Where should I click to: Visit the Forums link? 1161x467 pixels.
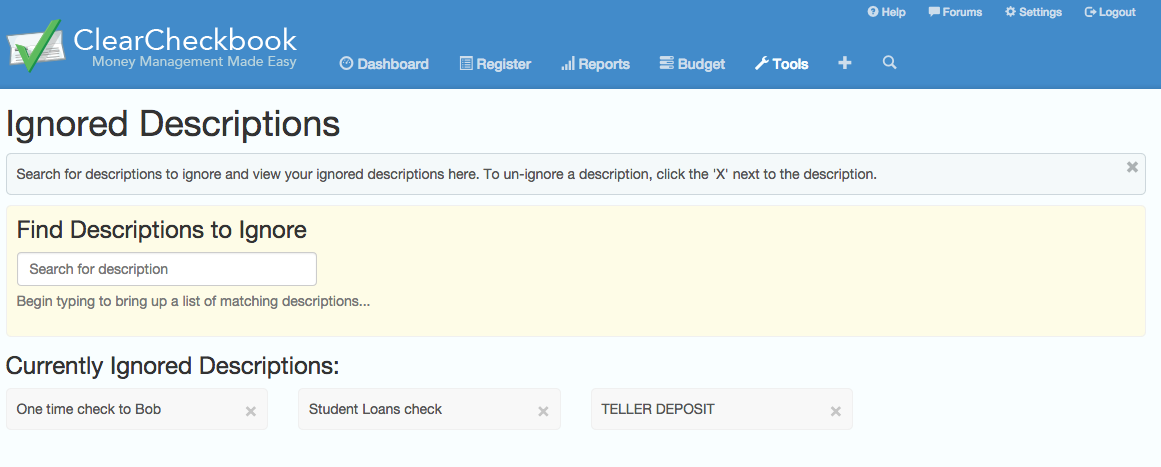click(955, 12)
